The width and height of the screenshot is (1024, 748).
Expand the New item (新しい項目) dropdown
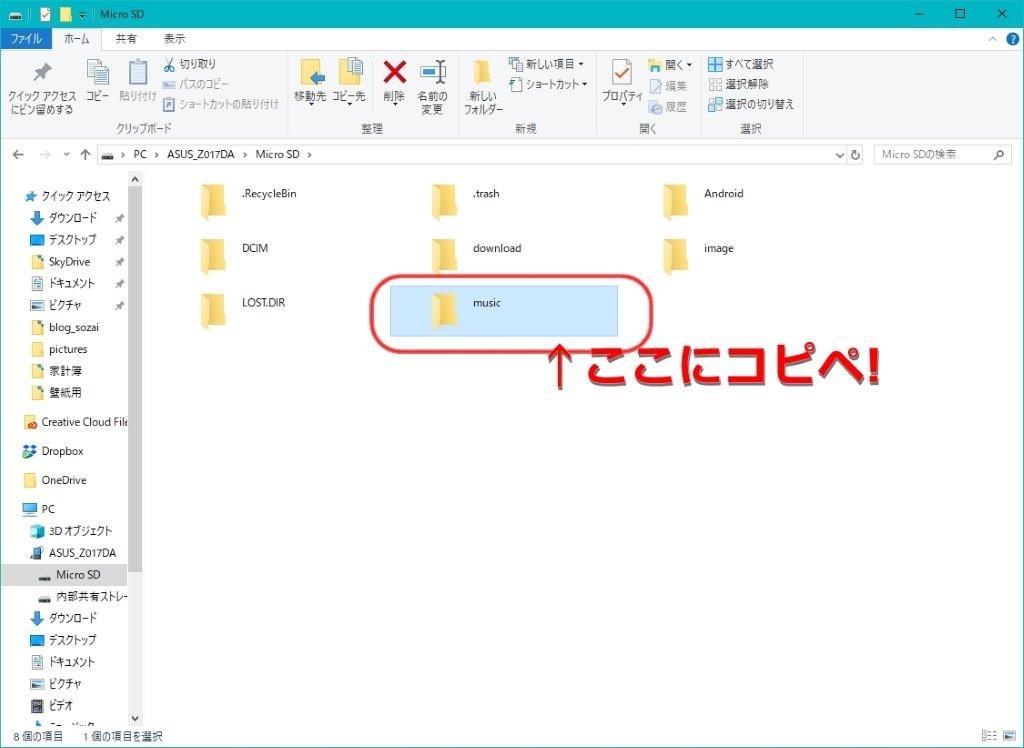[x=549, y=64]
